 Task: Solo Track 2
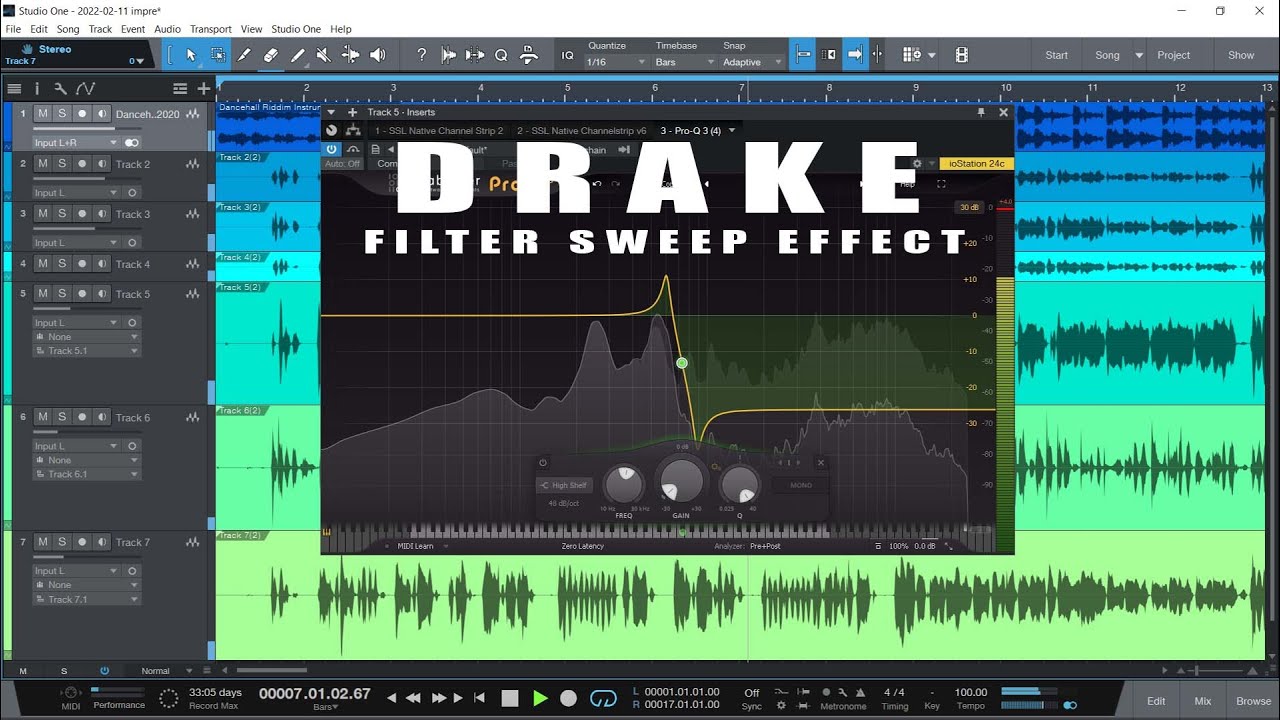pos(61,164)
